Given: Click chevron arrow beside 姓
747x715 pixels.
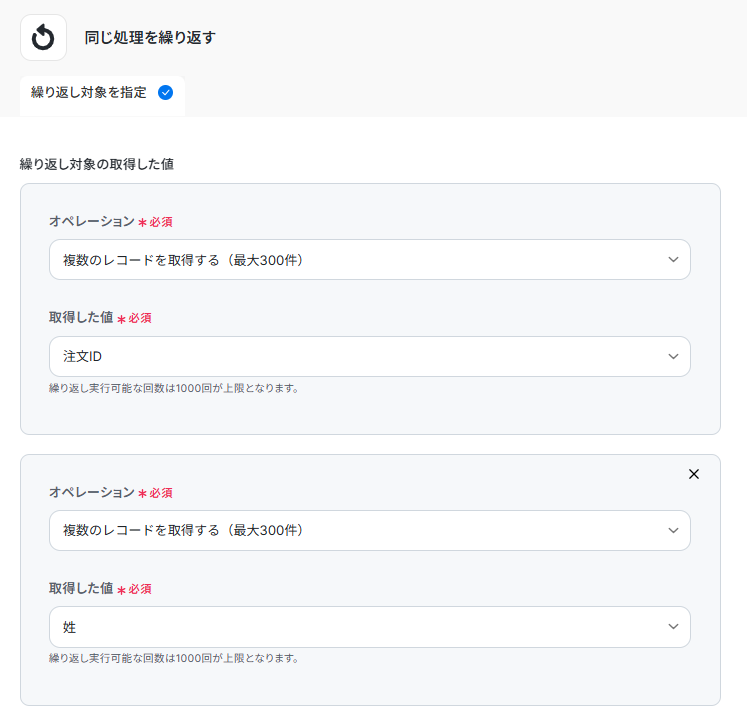Looking at the screenshot, I should (x=673, y=627).
